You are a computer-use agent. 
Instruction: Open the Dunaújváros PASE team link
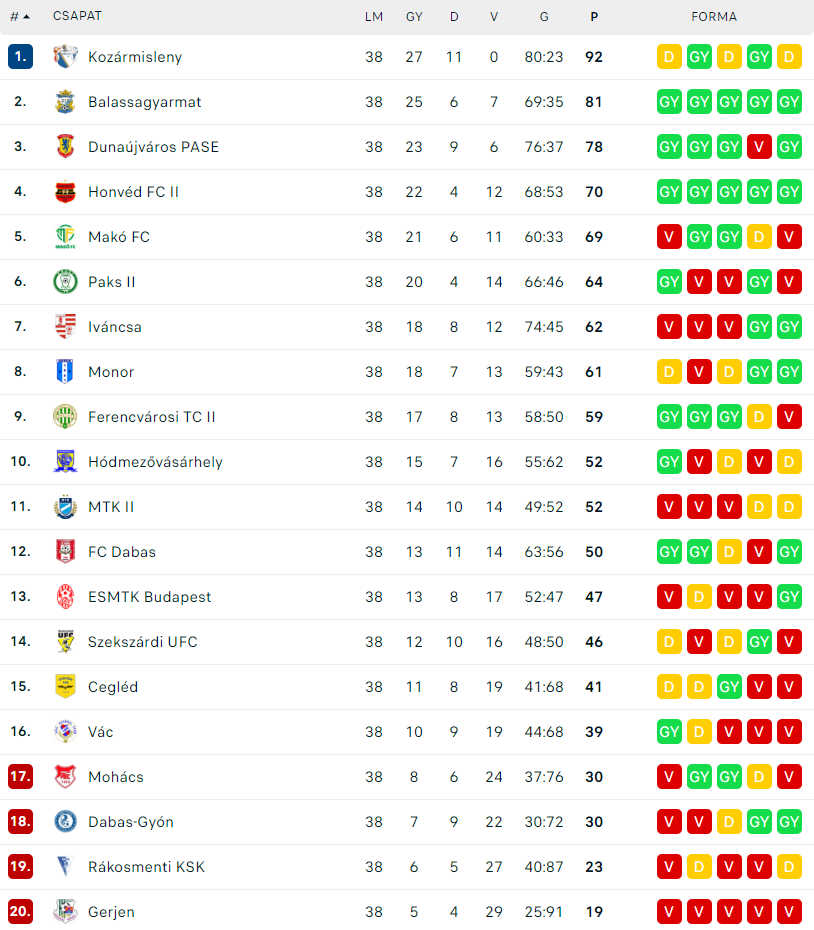pyautogui.click(x=154, y=147)
